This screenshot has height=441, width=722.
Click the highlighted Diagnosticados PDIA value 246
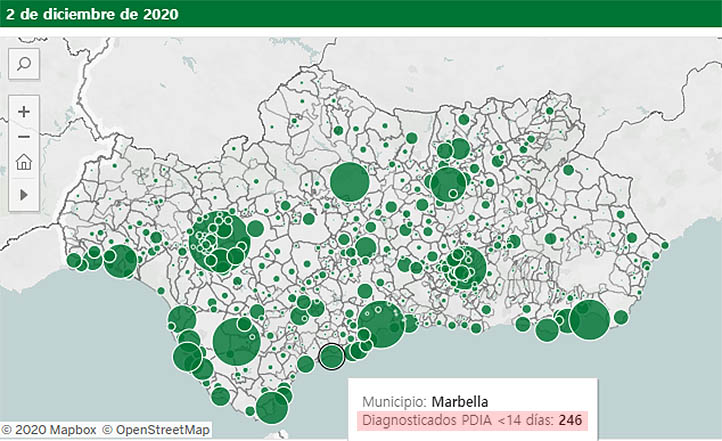coord(570,420)
